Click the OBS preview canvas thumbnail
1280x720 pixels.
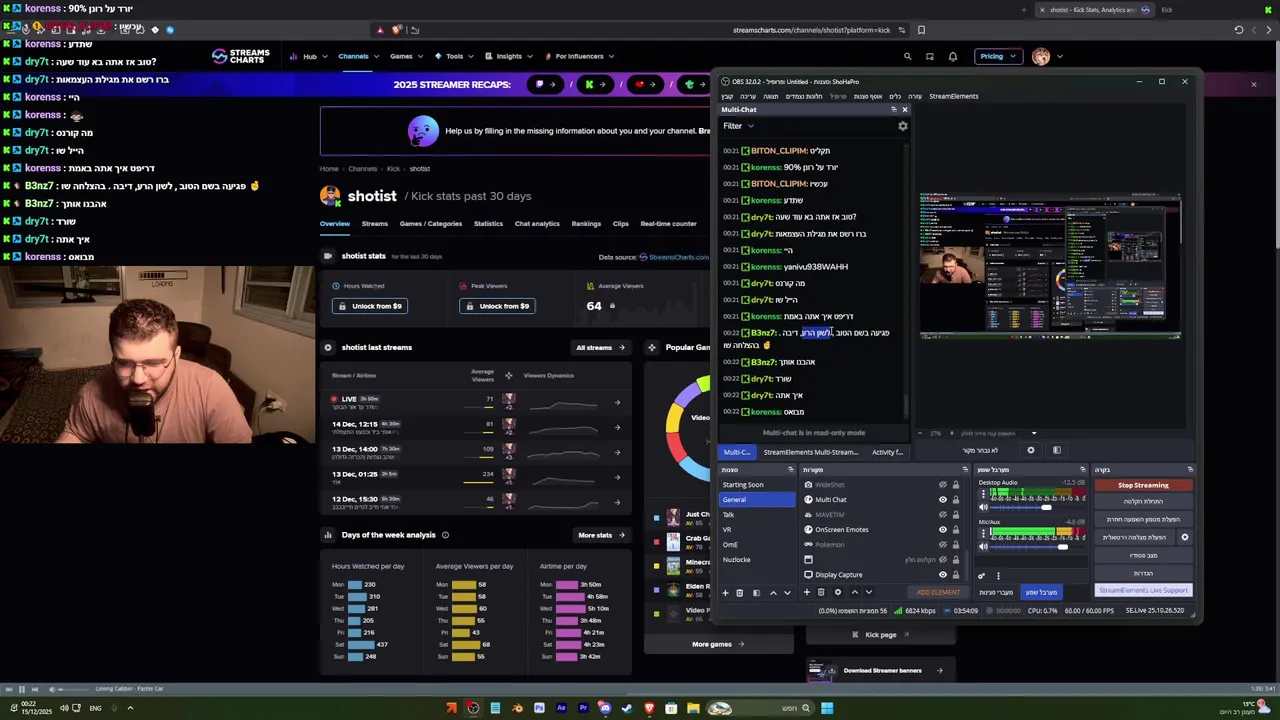pos(1050,268)
